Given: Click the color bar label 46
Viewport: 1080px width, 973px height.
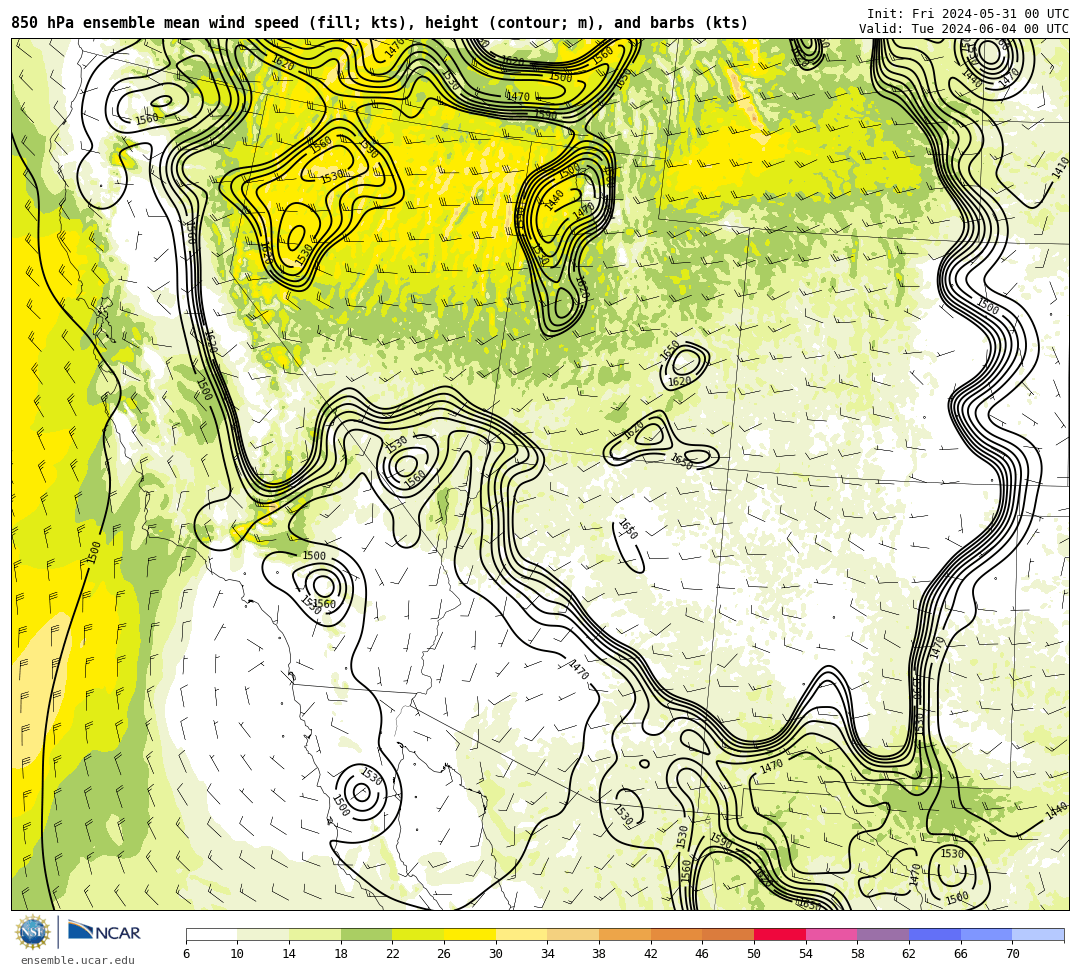Looking at the screenshot, I should 703,954.
